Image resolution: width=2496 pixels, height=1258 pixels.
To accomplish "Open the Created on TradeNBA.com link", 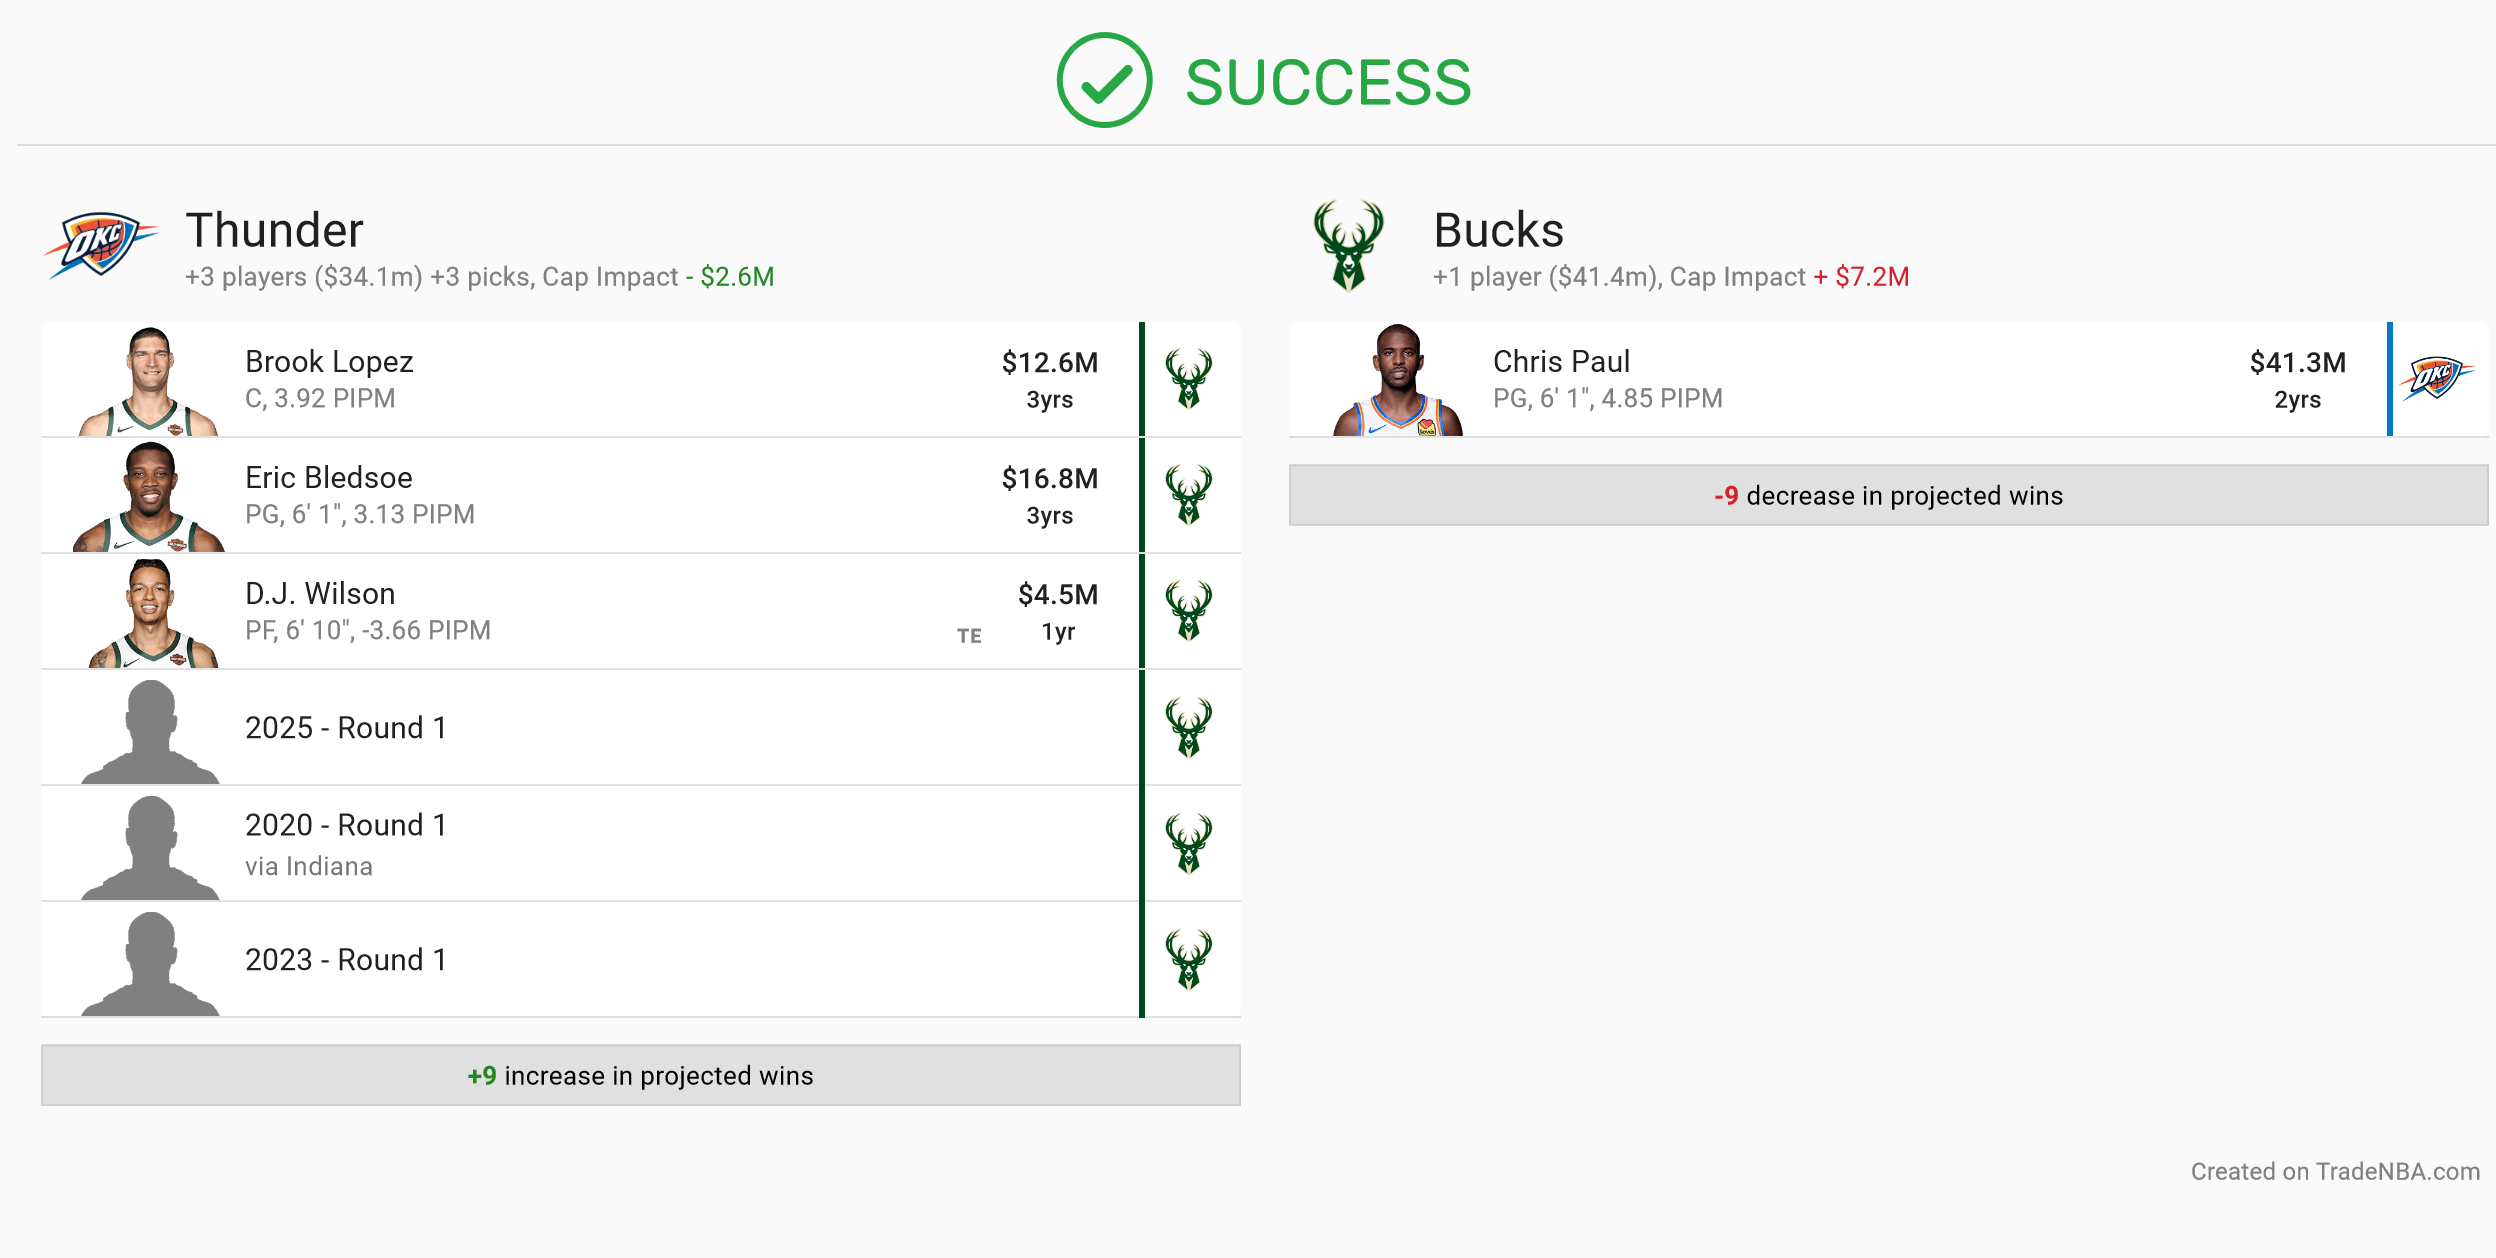I will 2335,1171.
